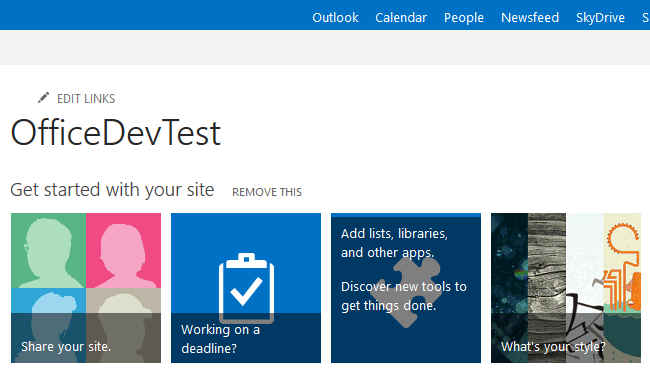This screenshot has height=371, width=650.
Task: Click REMOVE THIS link
Action: tap(267, 192)
